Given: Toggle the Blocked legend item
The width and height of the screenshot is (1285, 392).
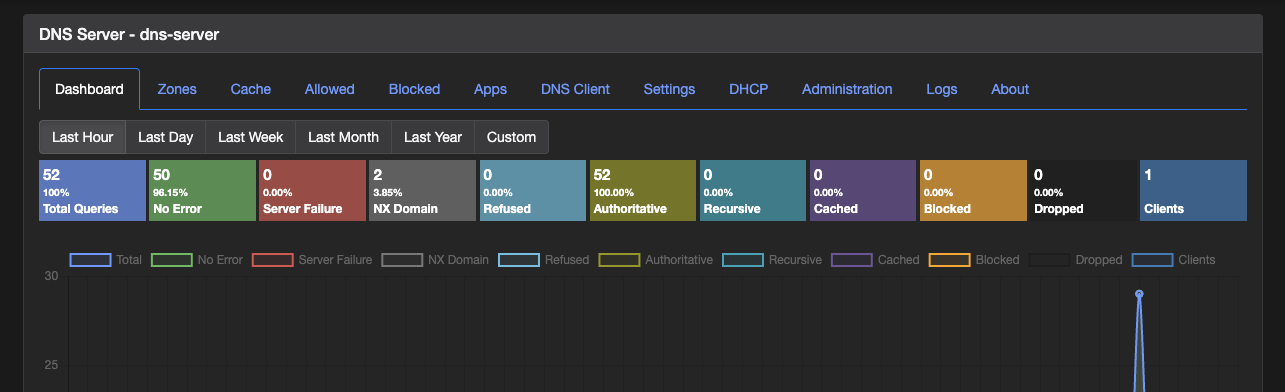Looking at the screenshot, I should [x=949, y=260].
